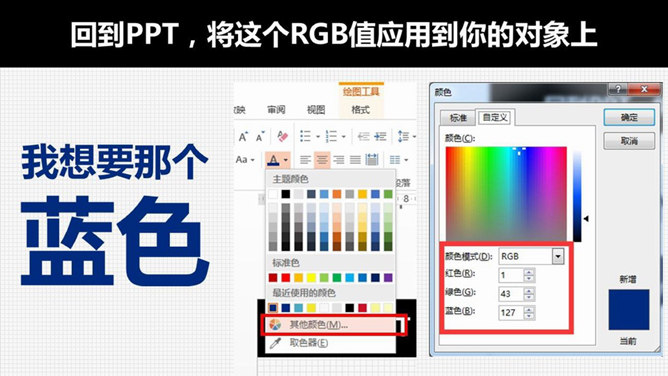This screenshot has width=668, height=376.
Task: Increase the red value with spinner
Action: click(x=529, y=272)
